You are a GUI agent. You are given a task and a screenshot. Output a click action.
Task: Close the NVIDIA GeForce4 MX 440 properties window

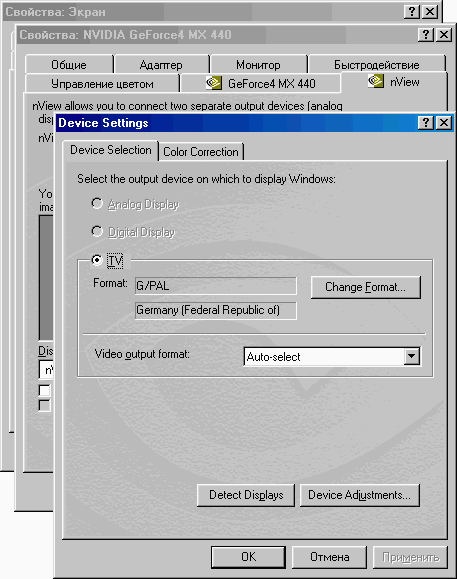pos(444,35)
